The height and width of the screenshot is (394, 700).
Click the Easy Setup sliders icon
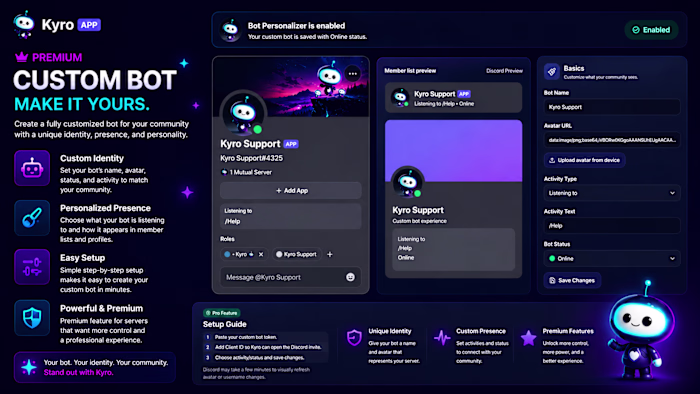[x=32, y=267]
